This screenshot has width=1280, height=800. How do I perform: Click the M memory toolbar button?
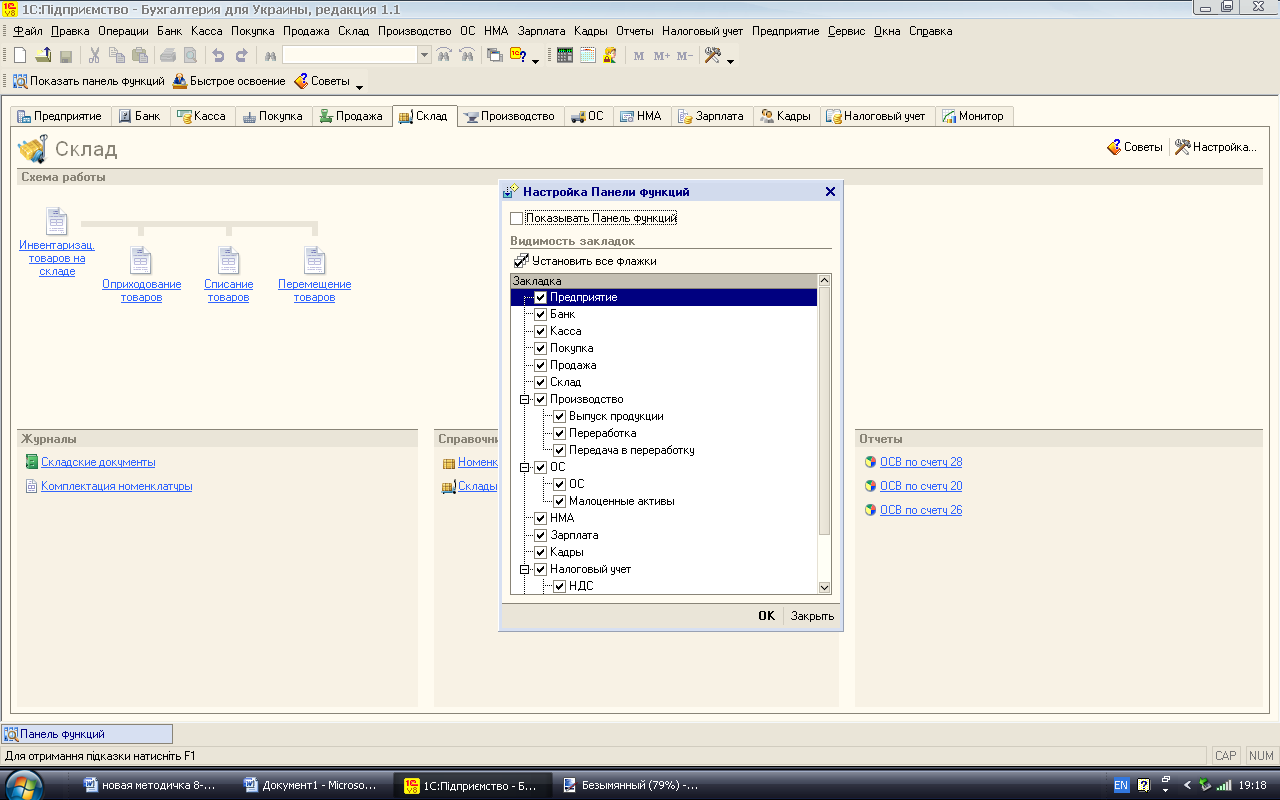click(639, 56)
